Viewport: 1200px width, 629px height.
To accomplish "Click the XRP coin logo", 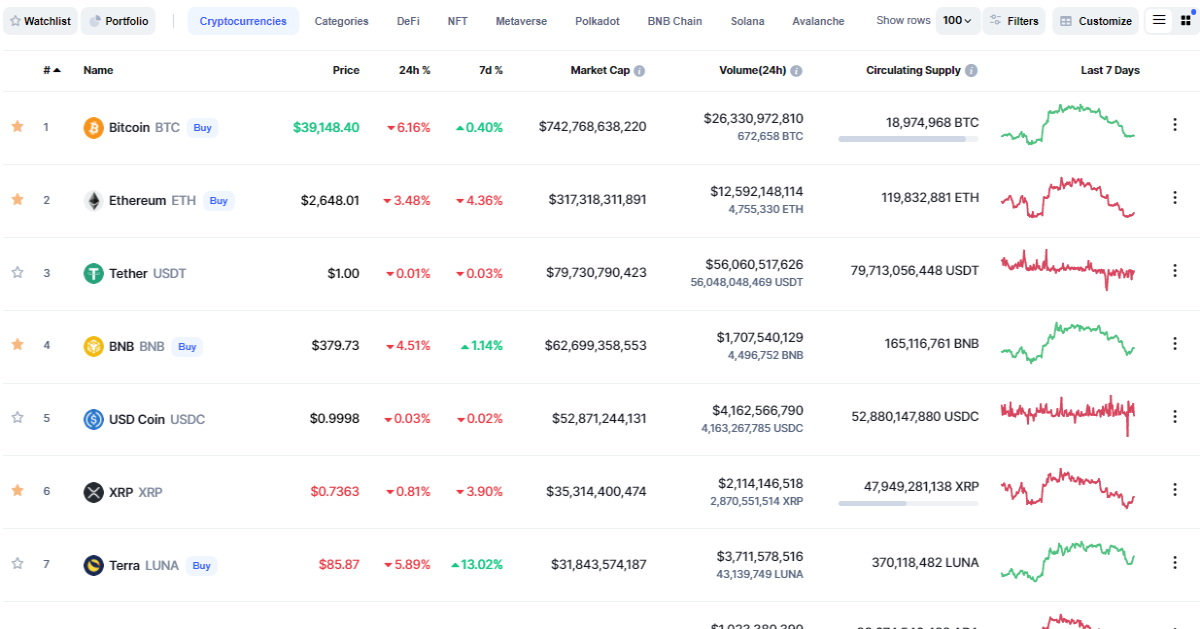I will tap(93, 492).
